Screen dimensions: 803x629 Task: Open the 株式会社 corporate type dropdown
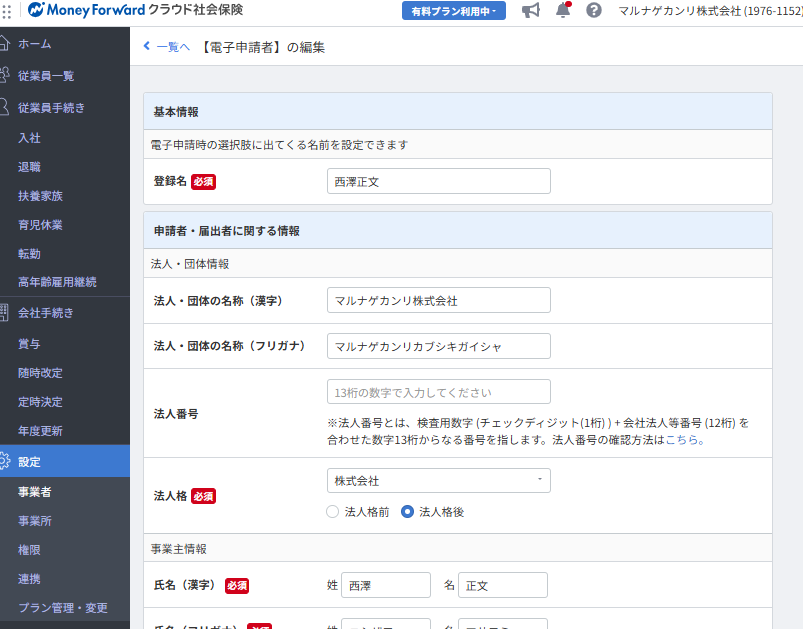click(438, 481)
